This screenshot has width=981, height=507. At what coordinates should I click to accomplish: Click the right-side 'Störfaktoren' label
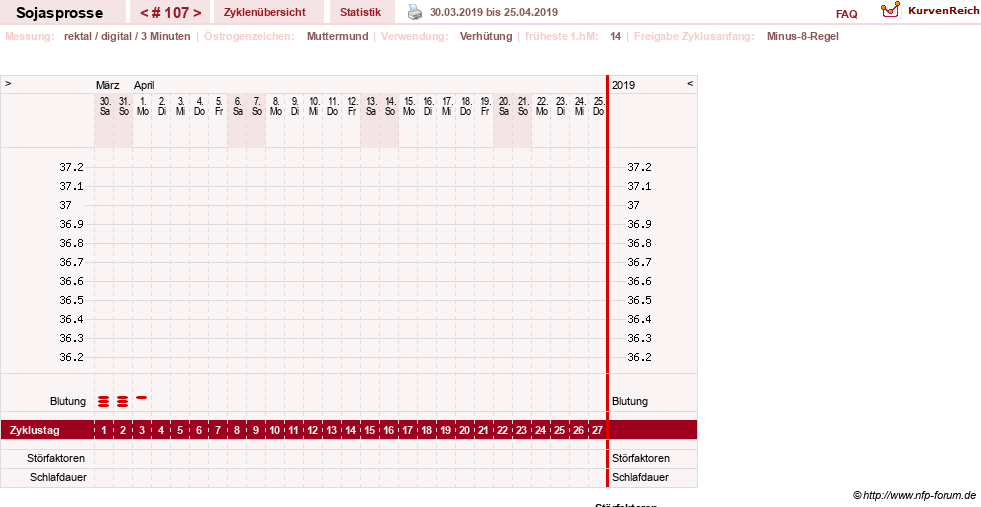tap(641, 458)
